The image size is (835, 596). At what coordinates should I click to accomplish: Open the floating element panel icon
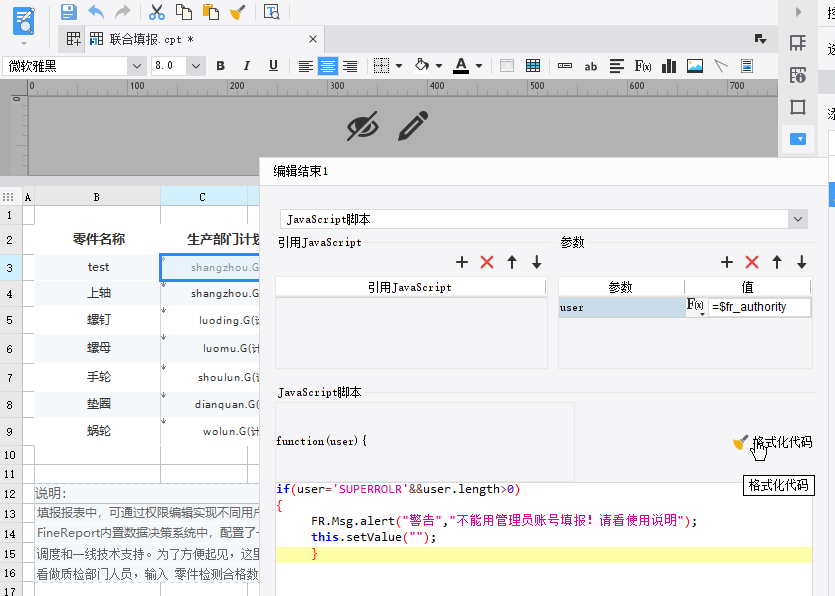[x=798, y=107]
